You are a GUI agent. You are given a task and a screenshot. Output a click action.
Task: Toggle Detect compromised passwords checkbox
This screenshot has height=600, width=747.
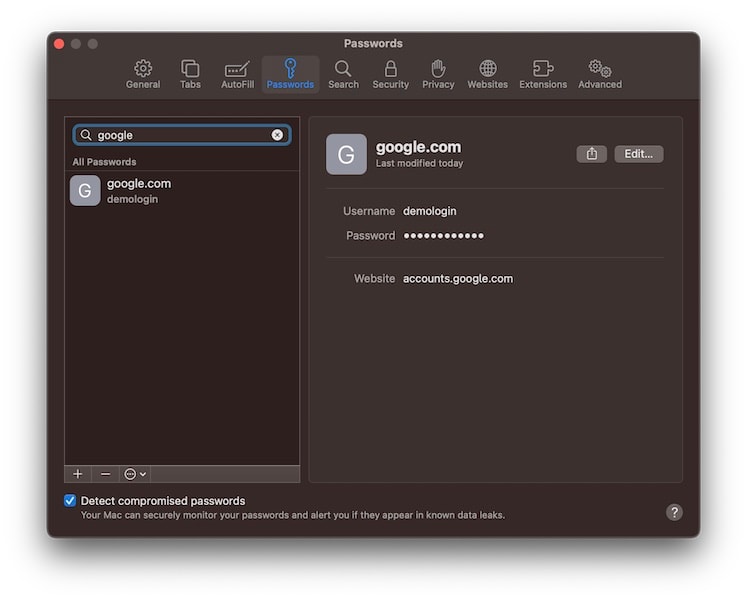(70, 500)
